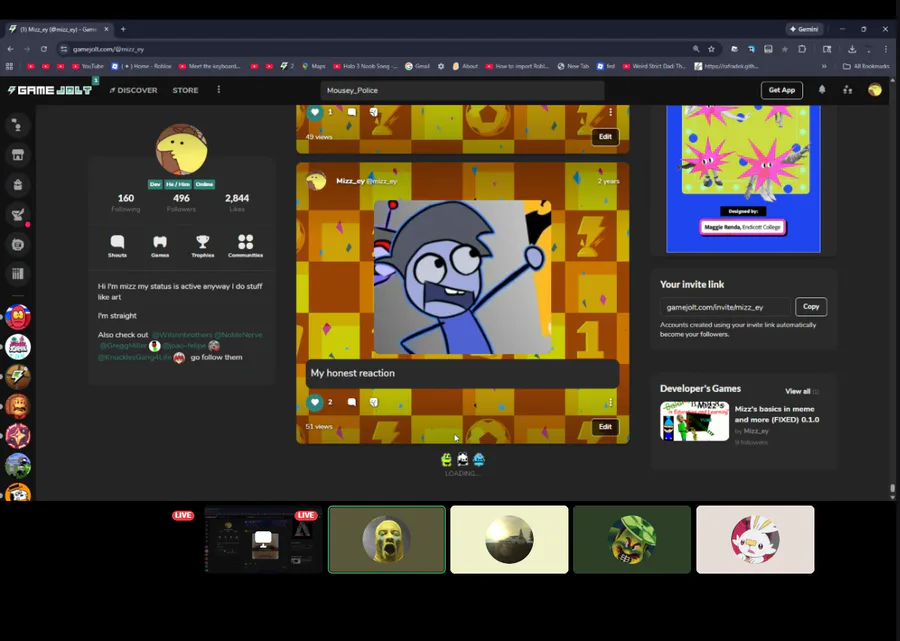Open comments on My honest reaction post
This screenshot has height=641, width=900.
(352, 402)
